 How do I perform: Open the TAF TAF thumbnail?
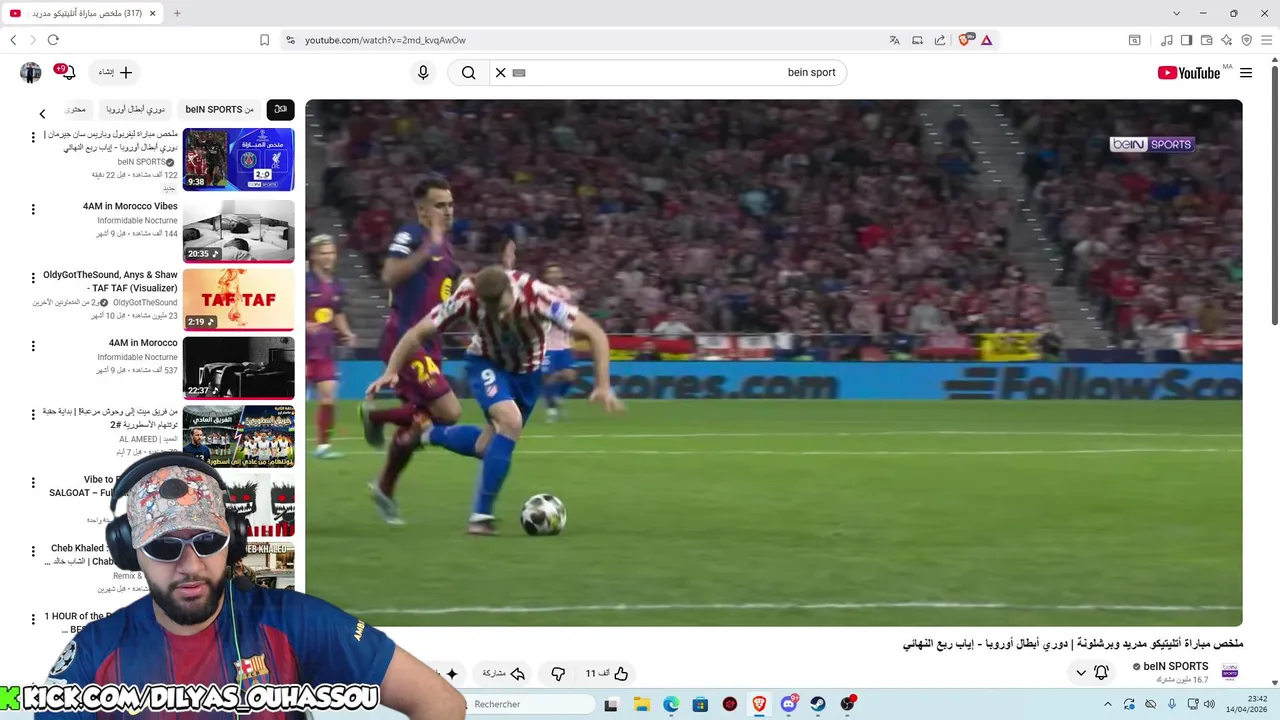point(238,299)
